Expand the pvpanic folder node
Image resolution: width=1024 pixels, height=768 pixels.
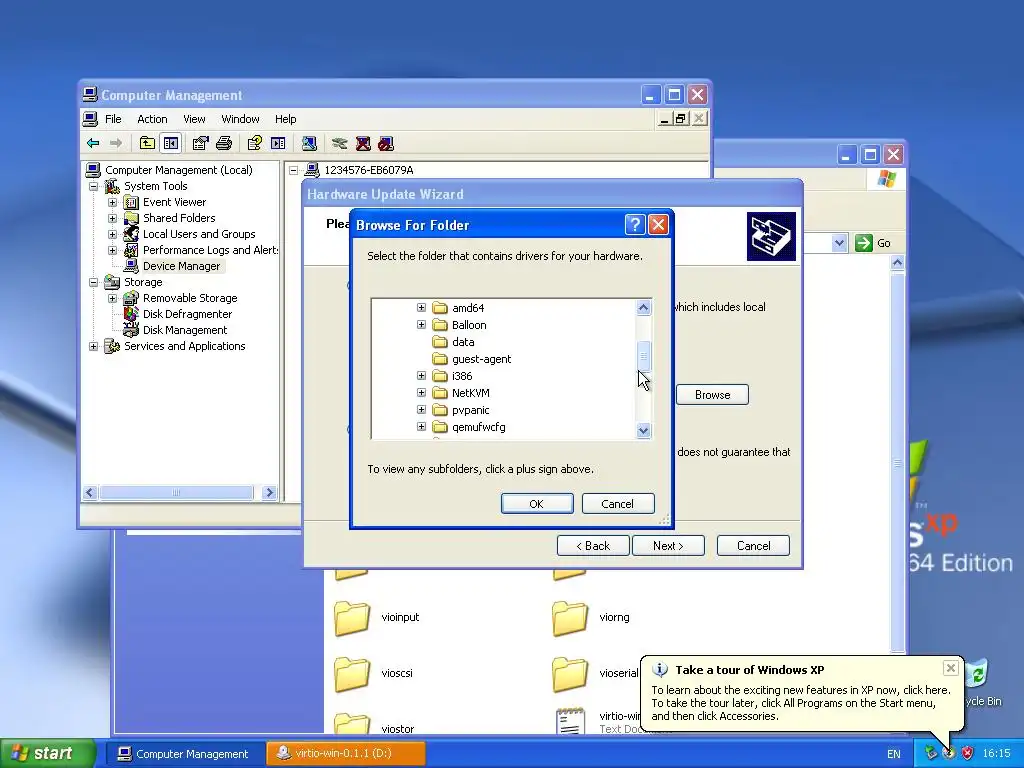pos(421,409)
